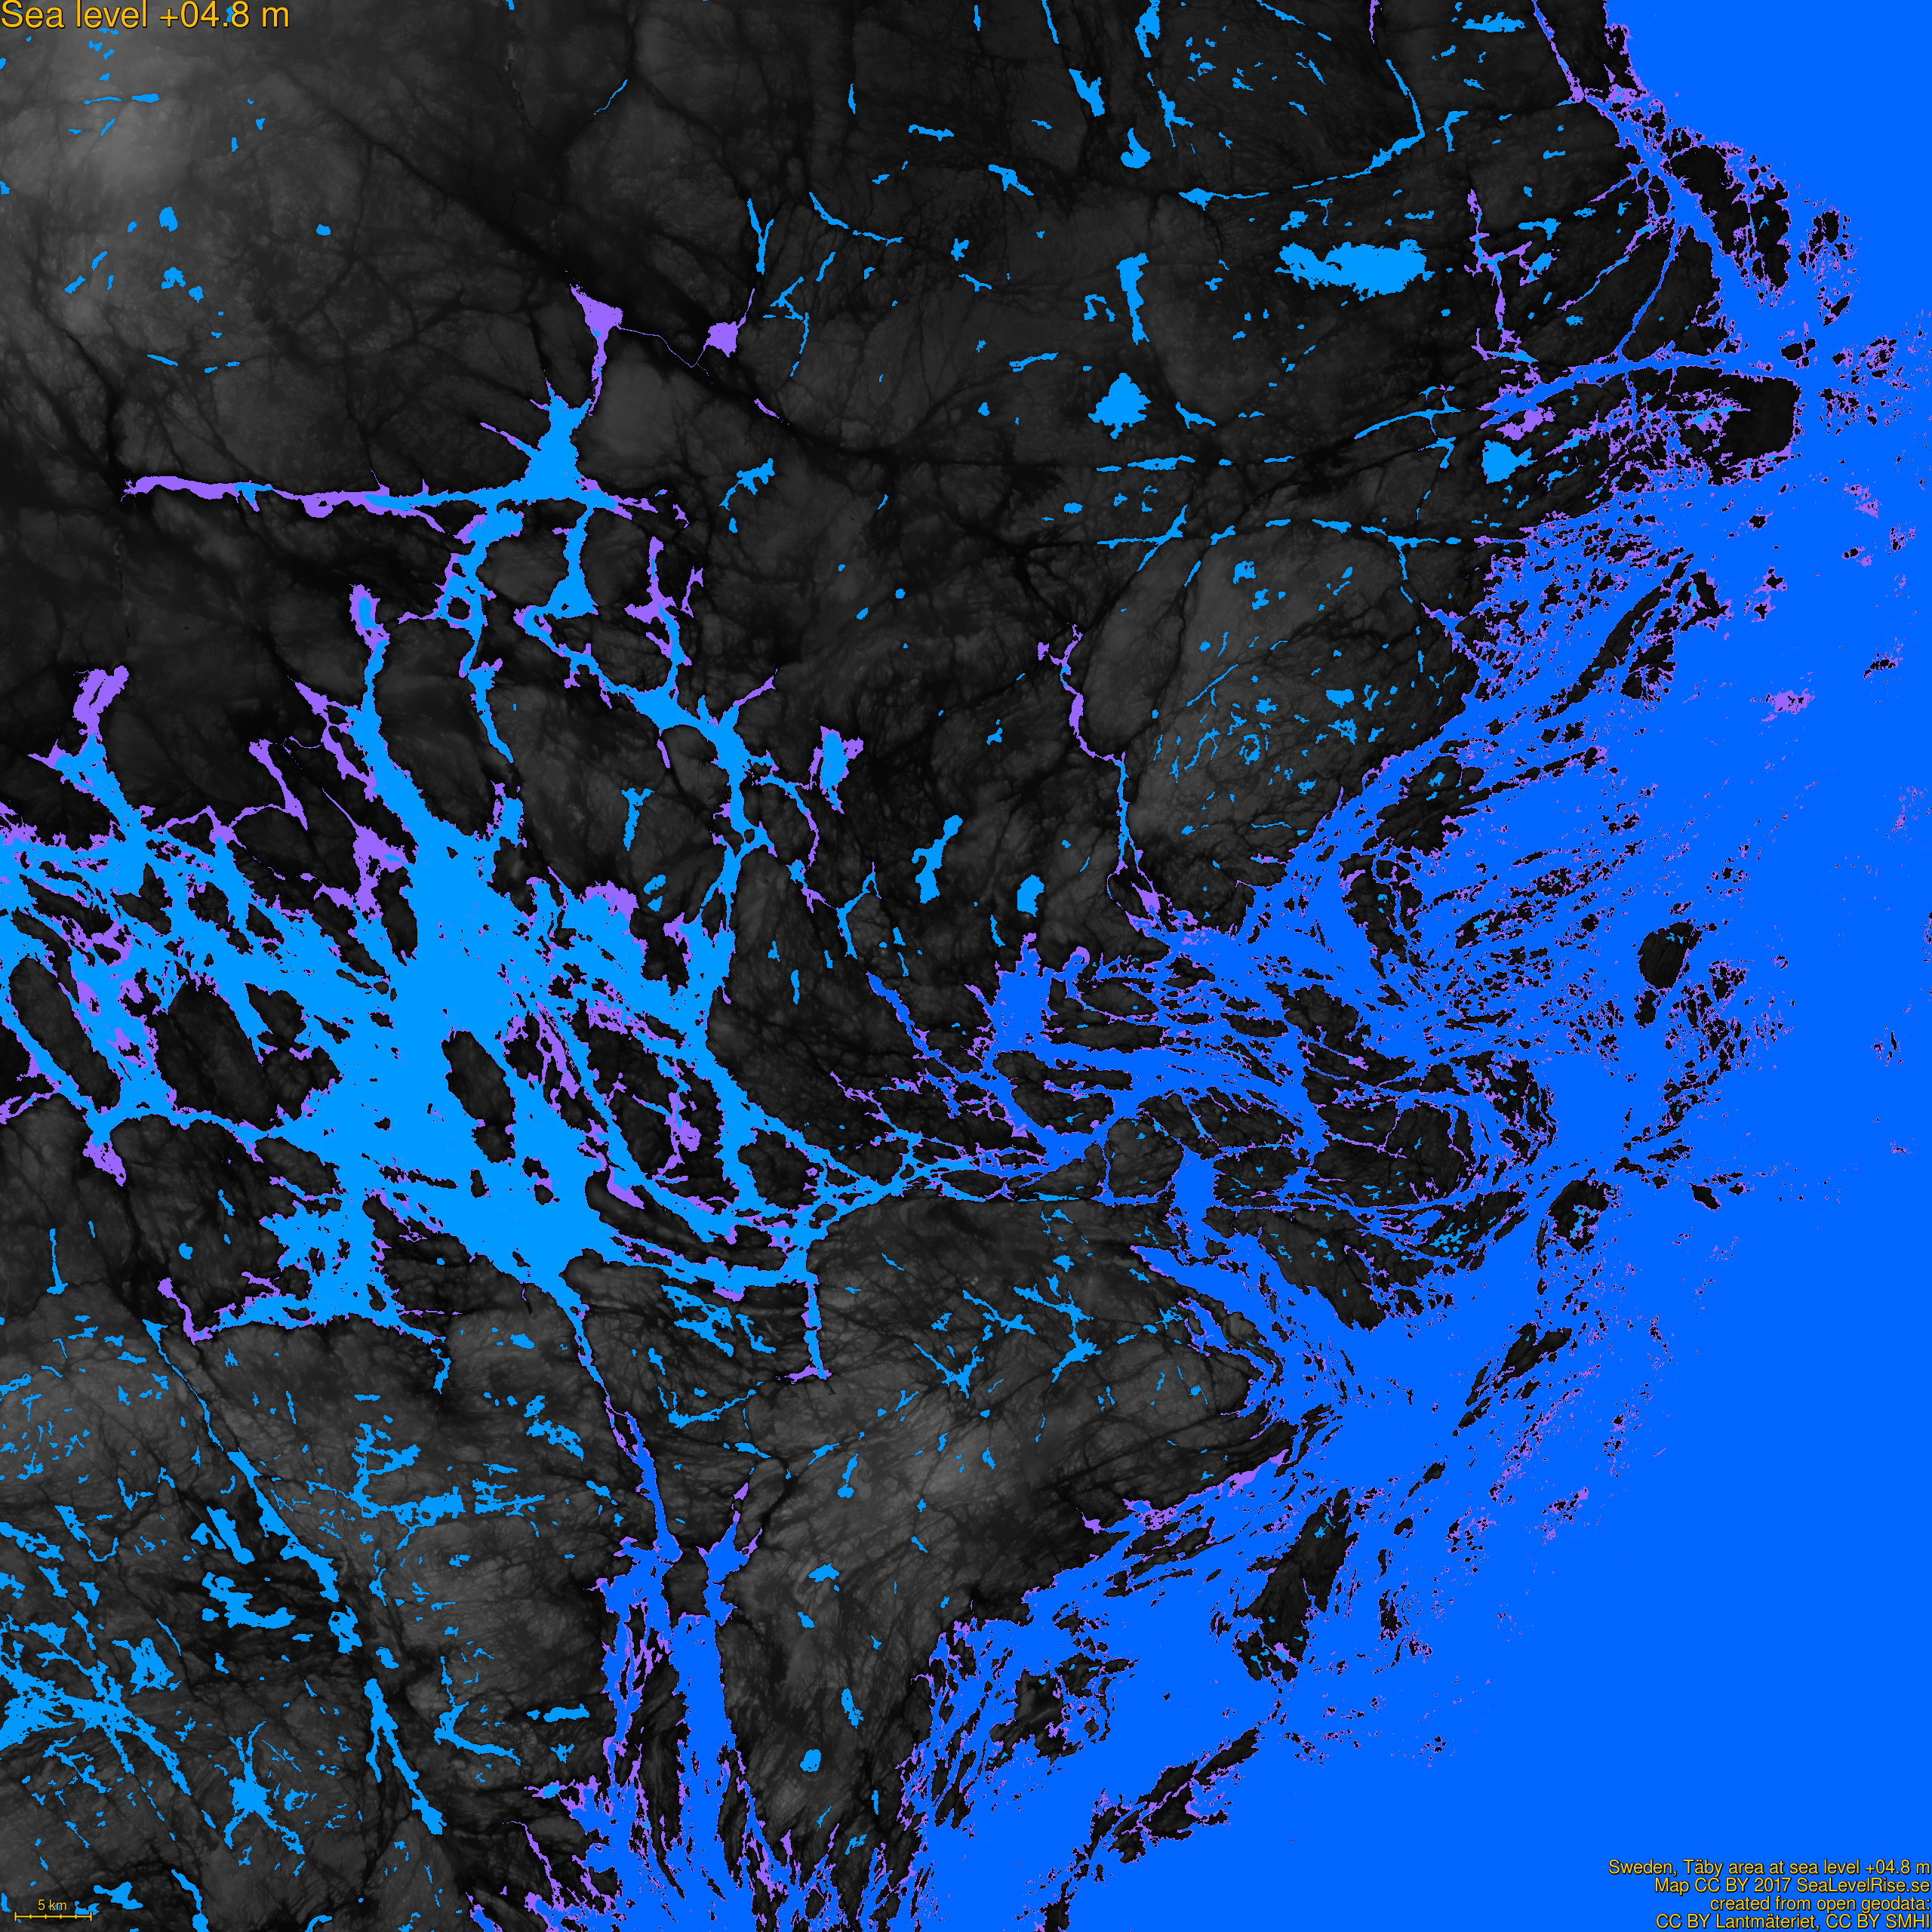Select the "Sweden, Täby area at sea level" caption
This screenshot has height=1932, width=1932.
click(1735, 1868)
